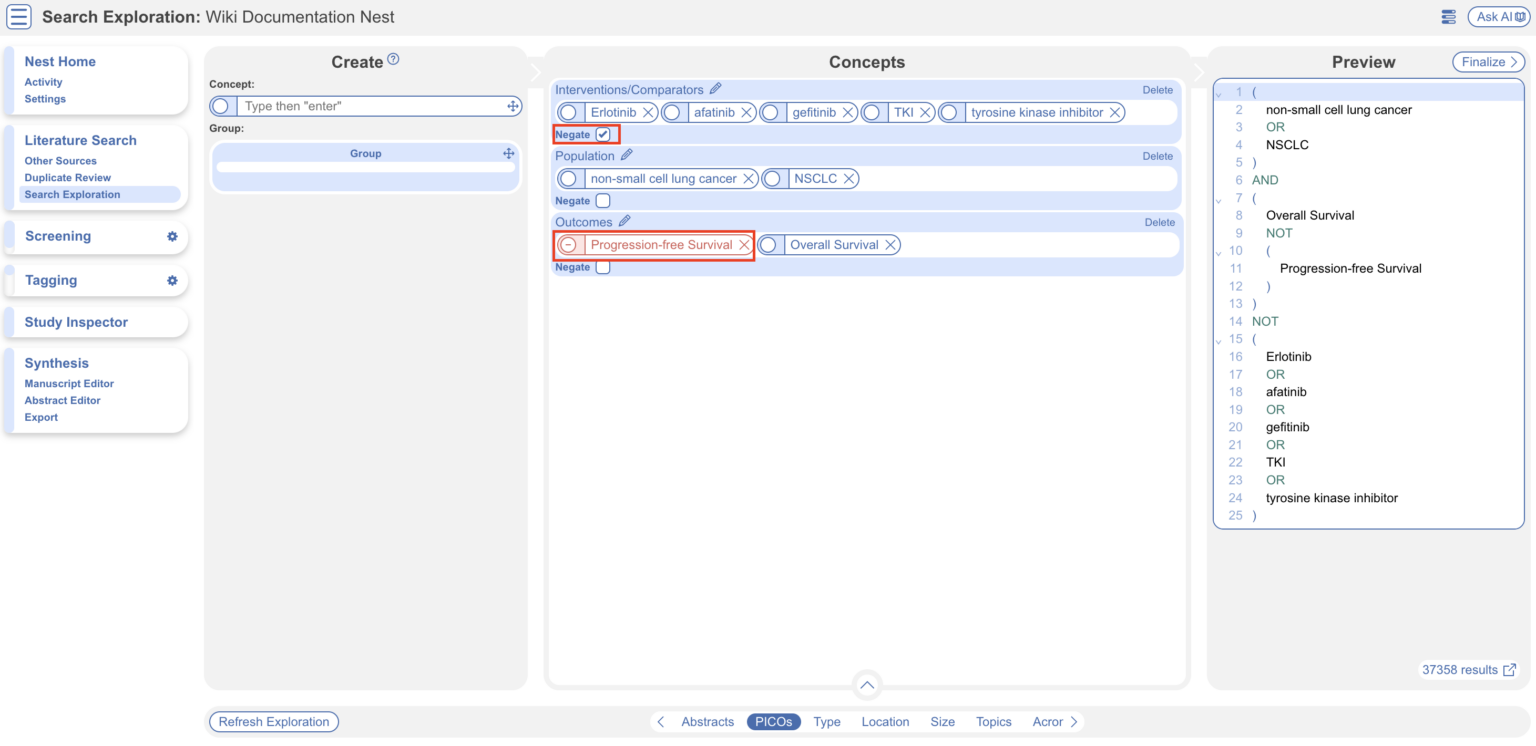Enable Negate for the Outcomes concept

pos(603,267)
